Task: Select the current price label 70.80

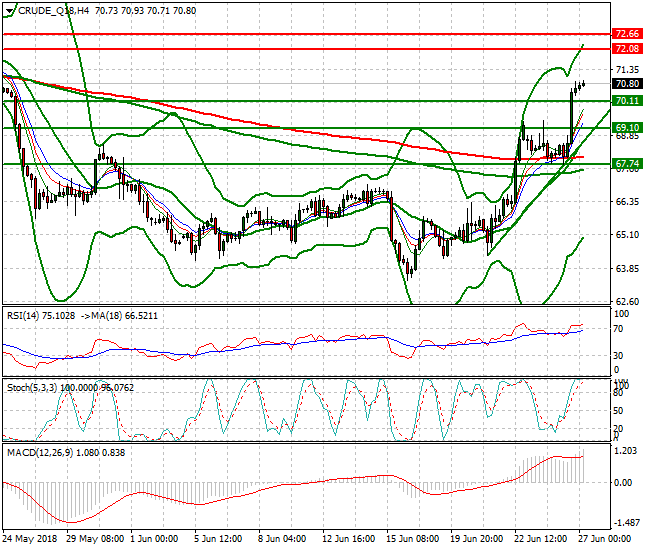Action: 627,84
